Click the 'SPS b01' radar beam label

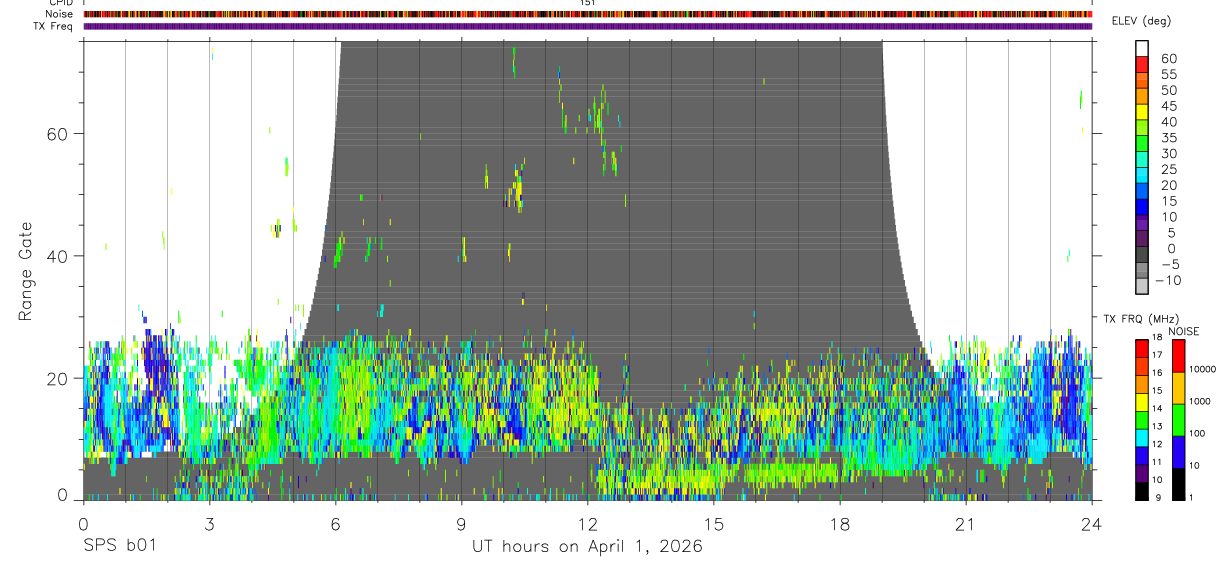(118, 546)
